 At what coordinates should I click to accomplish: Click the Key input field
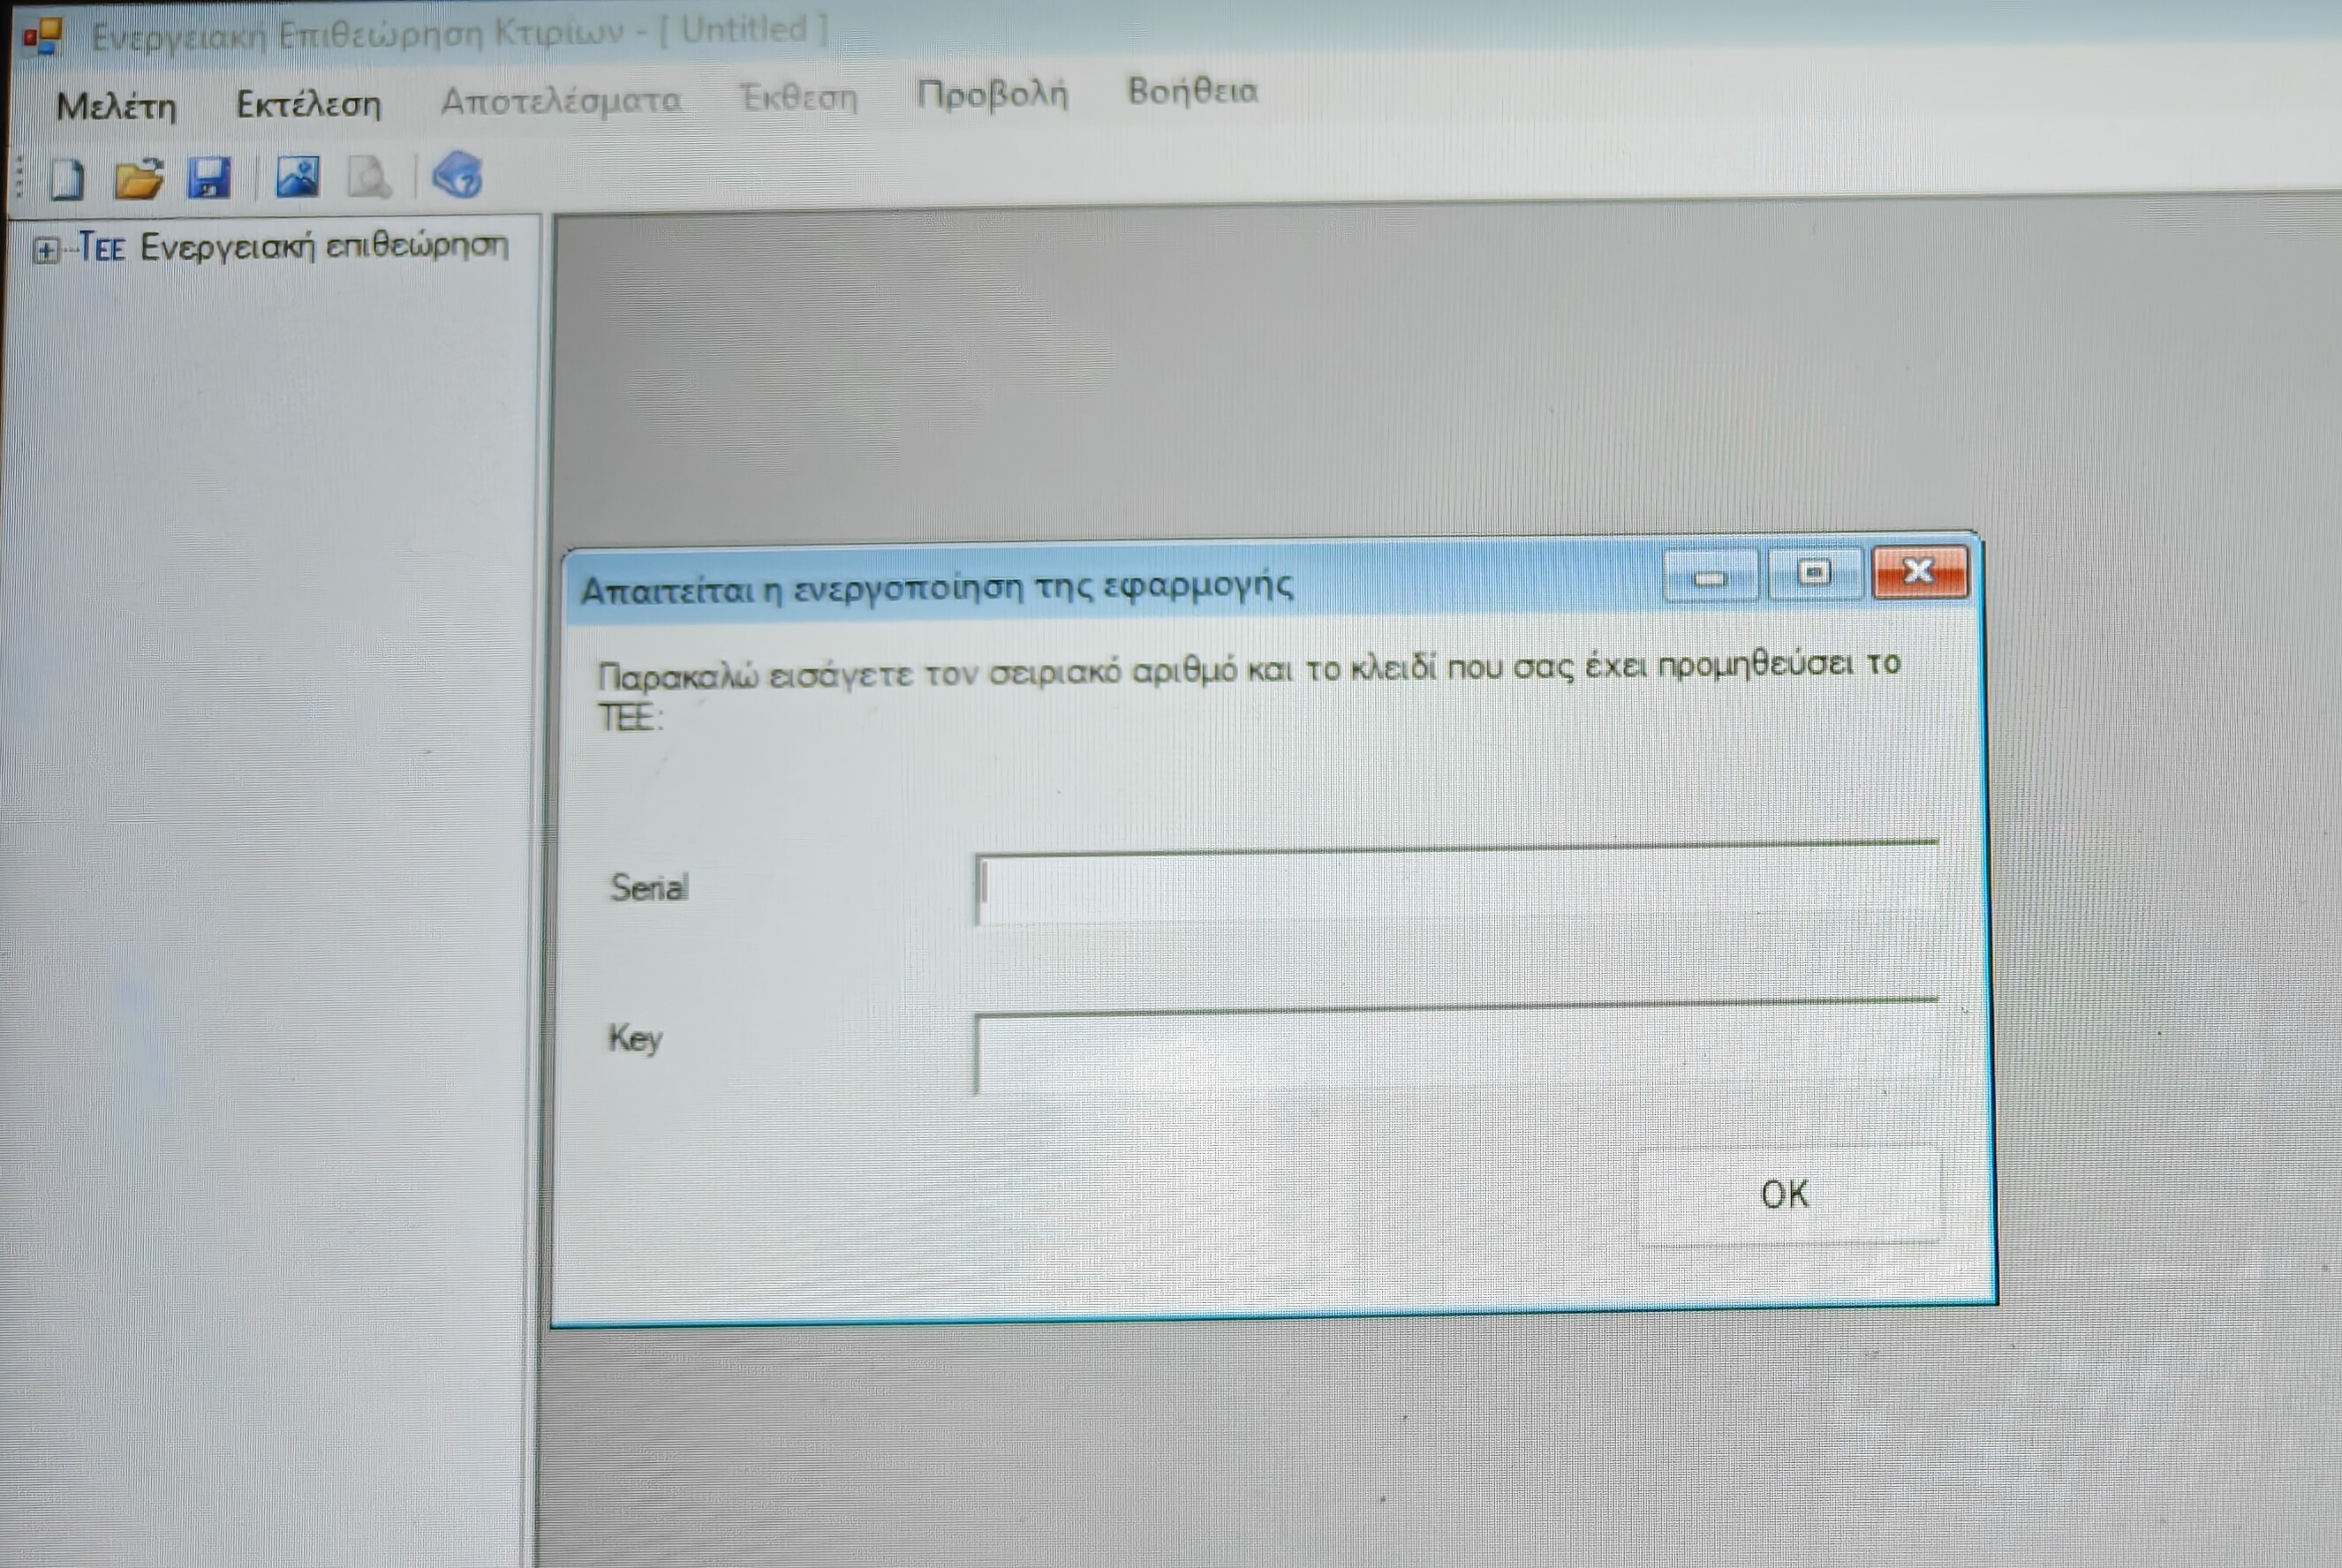(x=1455, y=1049)
